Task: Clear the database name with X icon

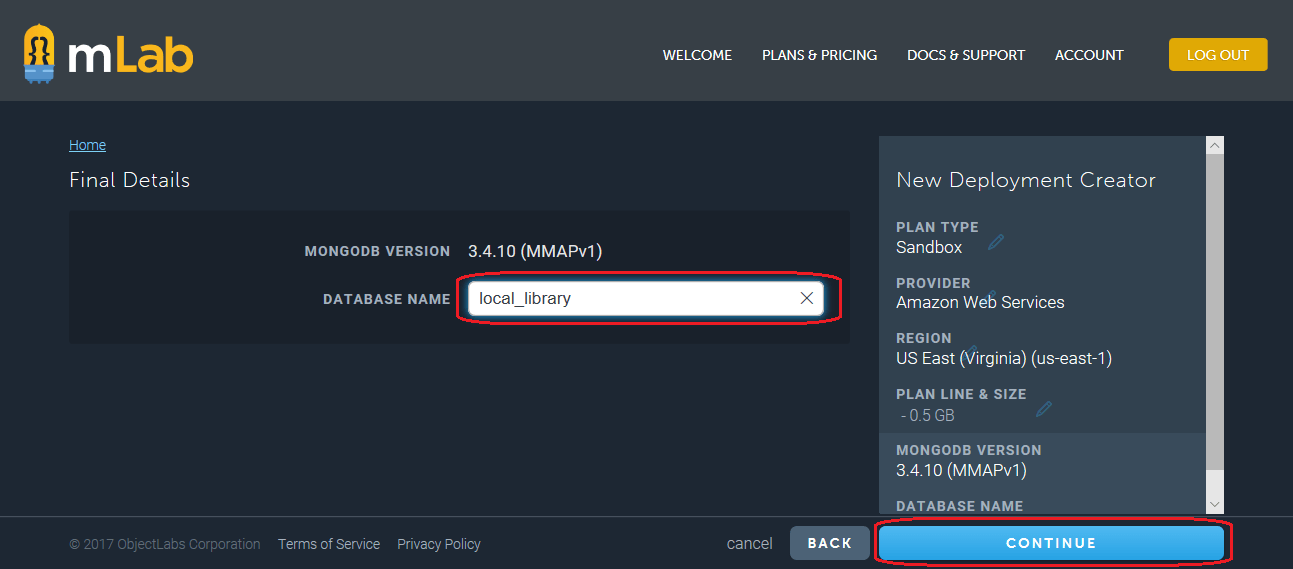Action: 807,298
